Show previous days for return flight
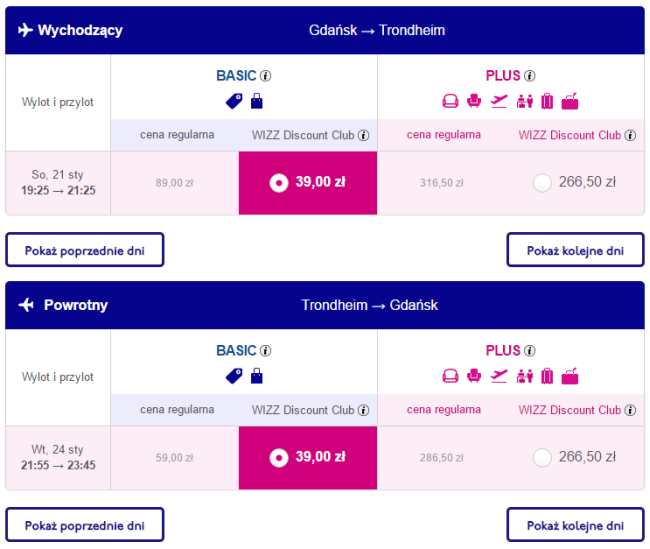The width and height of the screenshot is (650, 549). (85, 525)
